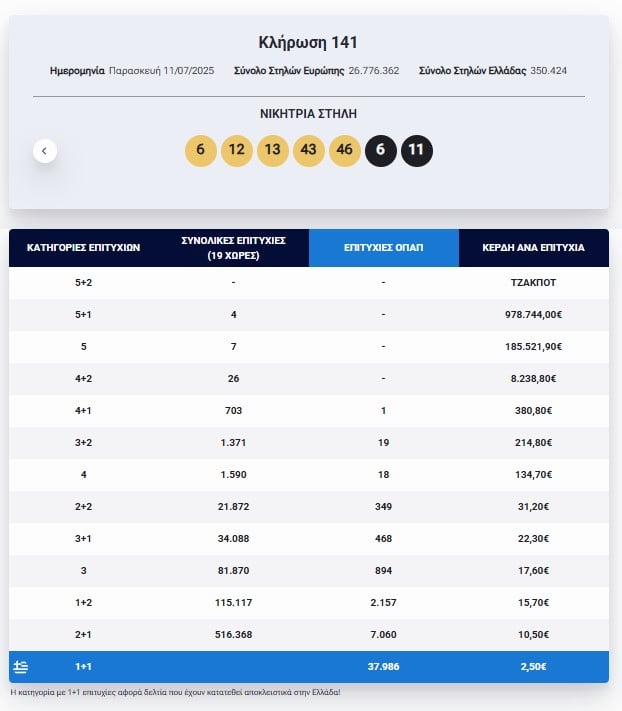This screenshot has height=711, width=622.
Task: Select the yellow ball number 46
Action: click(345, 151)
